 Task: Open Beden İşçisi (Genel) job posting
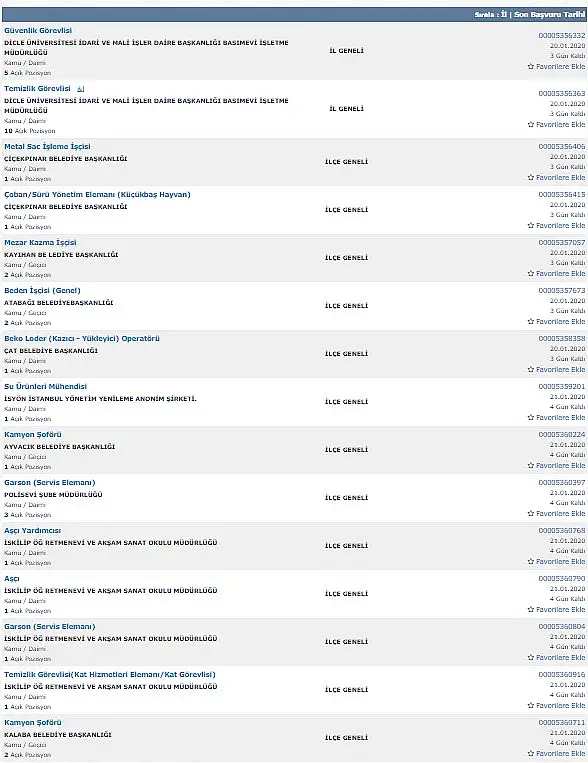coord(42,291)
